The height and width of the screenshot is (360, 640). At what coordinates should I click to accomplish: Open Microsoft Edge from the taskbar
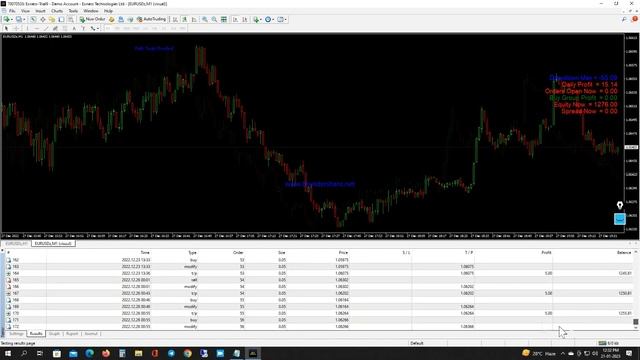click(x=89, y=353)
